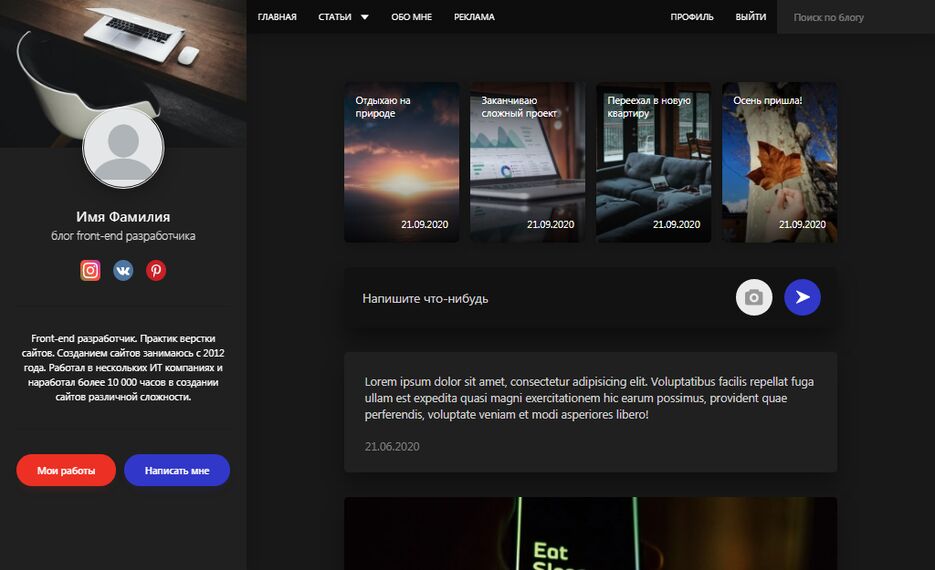Focus the Поиск по блогу search field
Screen dimensions: 935x570
(x=856, y=17)
